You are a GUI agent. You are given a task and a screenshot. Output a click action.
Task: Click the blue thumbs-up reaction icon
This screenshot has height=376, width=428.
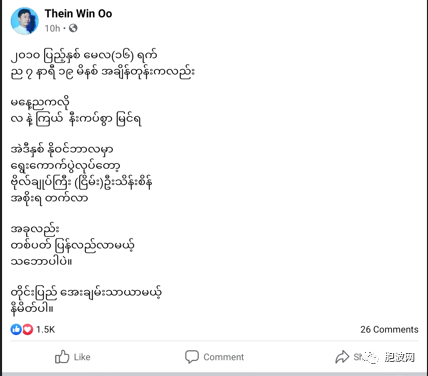[x=16, y=329]
